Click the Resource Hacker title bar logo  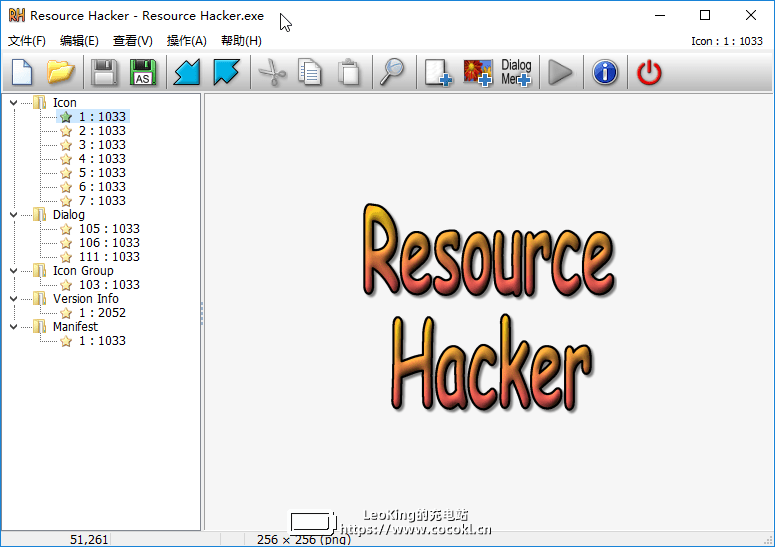coord(16,15)
